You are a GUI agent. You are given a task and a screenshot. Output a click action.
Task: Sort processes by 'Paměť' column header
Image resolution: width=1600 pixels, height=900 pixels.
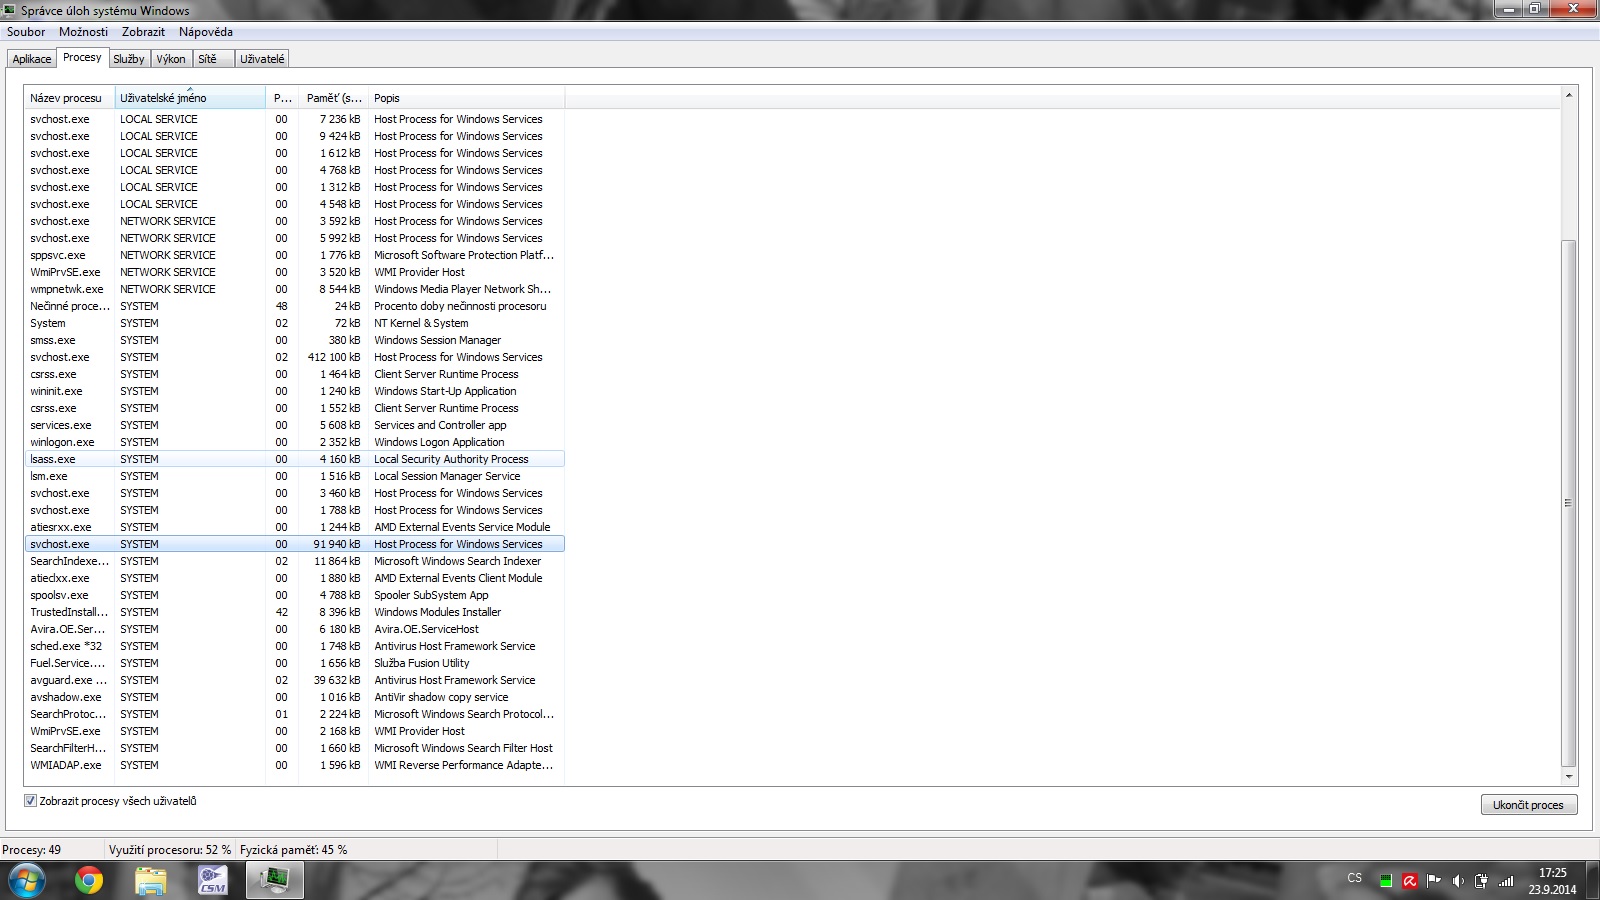click(x=334, y=98)
